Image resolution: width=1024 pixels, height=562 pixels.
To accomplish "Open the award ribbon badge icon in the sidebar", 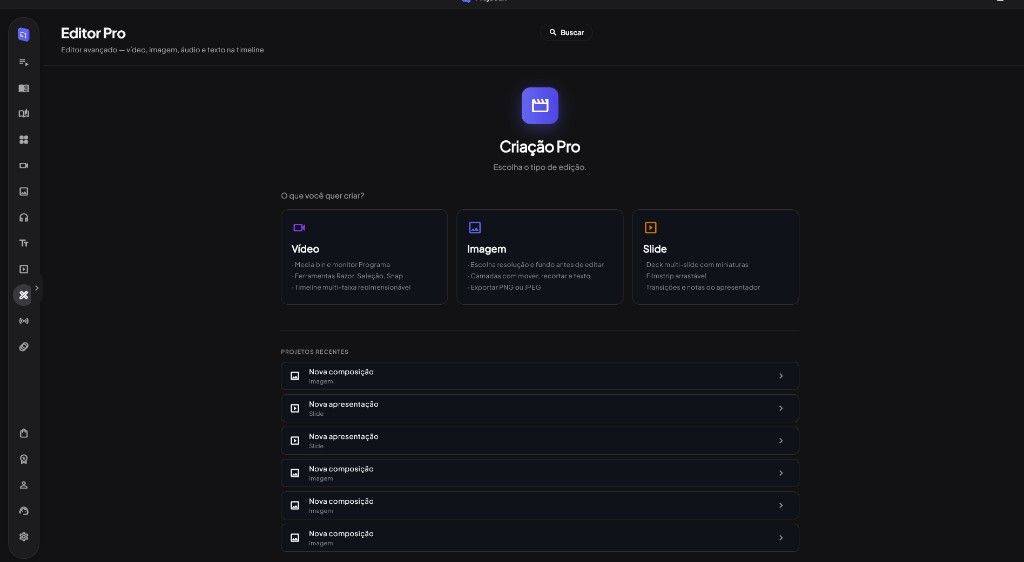I will 24,459.
